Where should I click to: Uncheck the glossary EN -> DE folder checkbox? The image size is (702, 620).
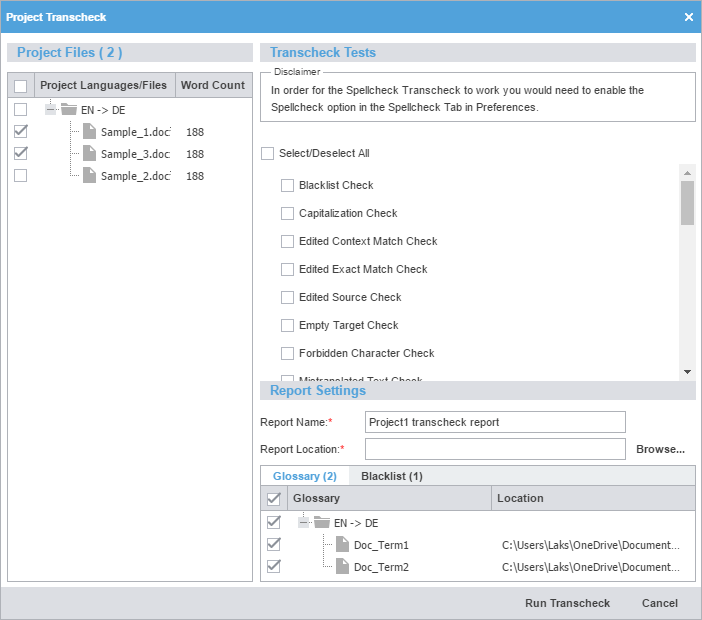(274, 522)
